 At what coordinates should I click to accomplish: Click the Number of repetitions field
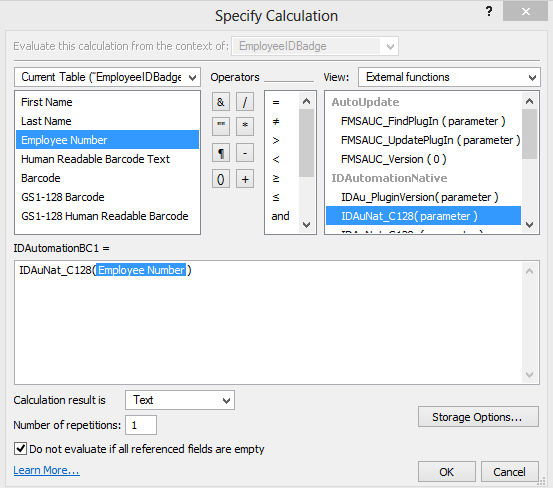click(141, 425)
